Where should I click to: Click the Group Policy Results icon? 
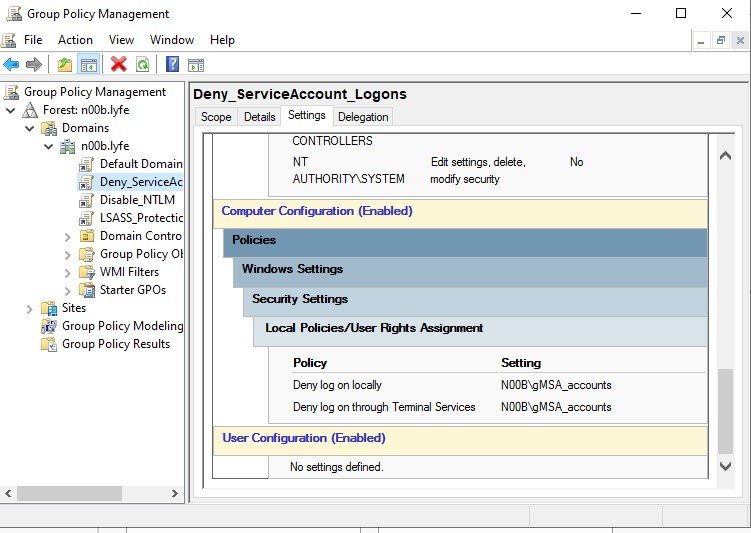point(49,344)
